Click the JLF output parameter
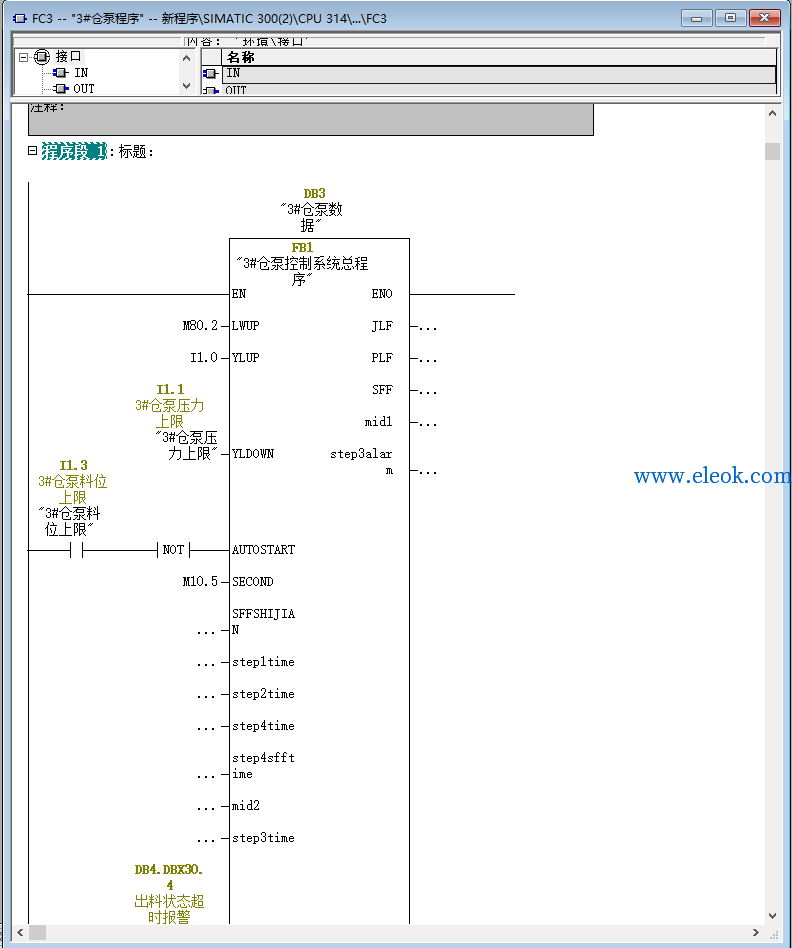Screen dimensions: 792x948 click(382, 326)
